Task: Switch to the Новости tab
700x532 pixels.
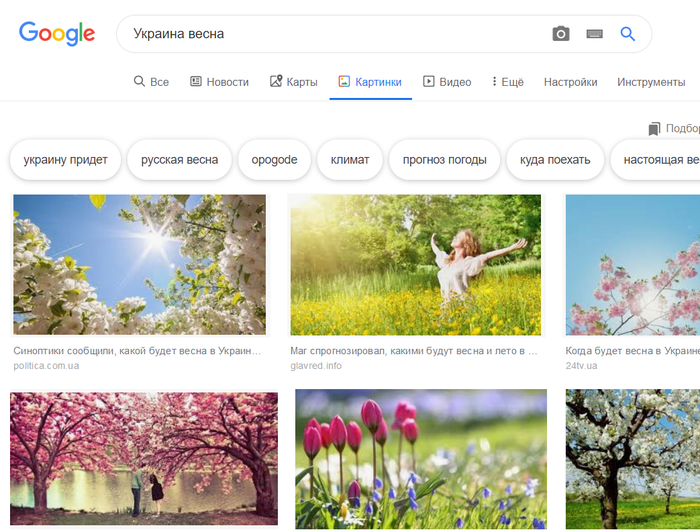Action: pyautogui.click(x=219, y=82)
